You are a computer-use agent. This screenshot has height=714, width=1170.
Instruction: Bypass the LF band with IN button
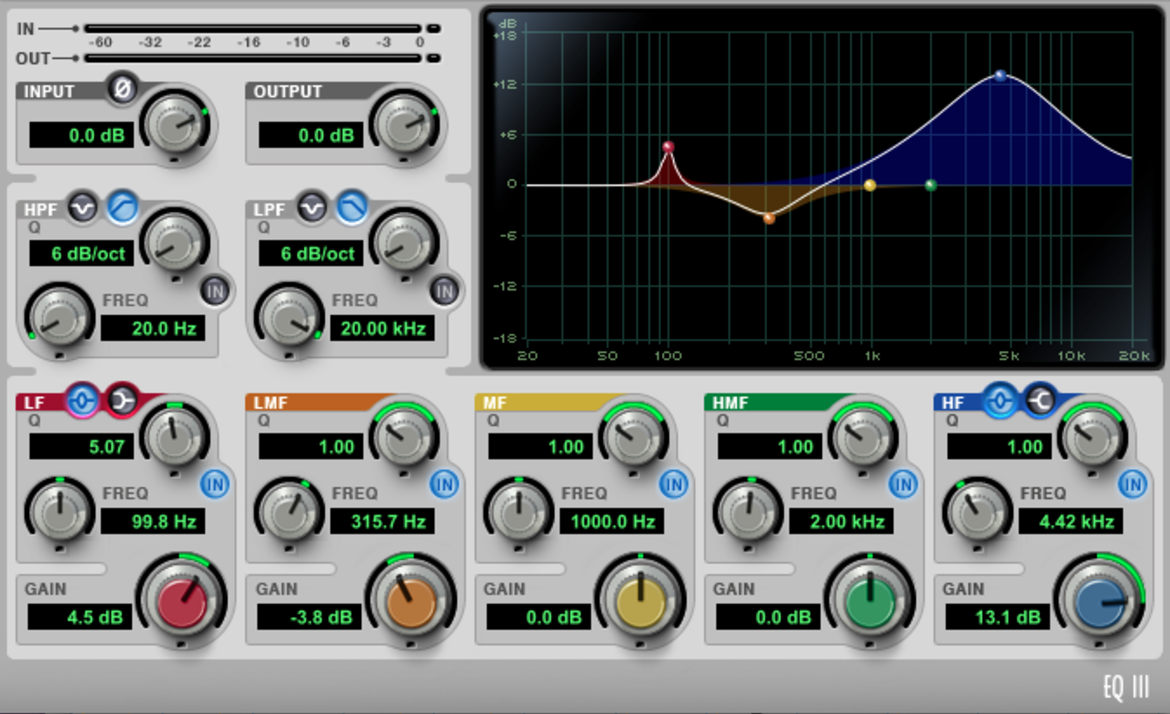click(215, 485)
